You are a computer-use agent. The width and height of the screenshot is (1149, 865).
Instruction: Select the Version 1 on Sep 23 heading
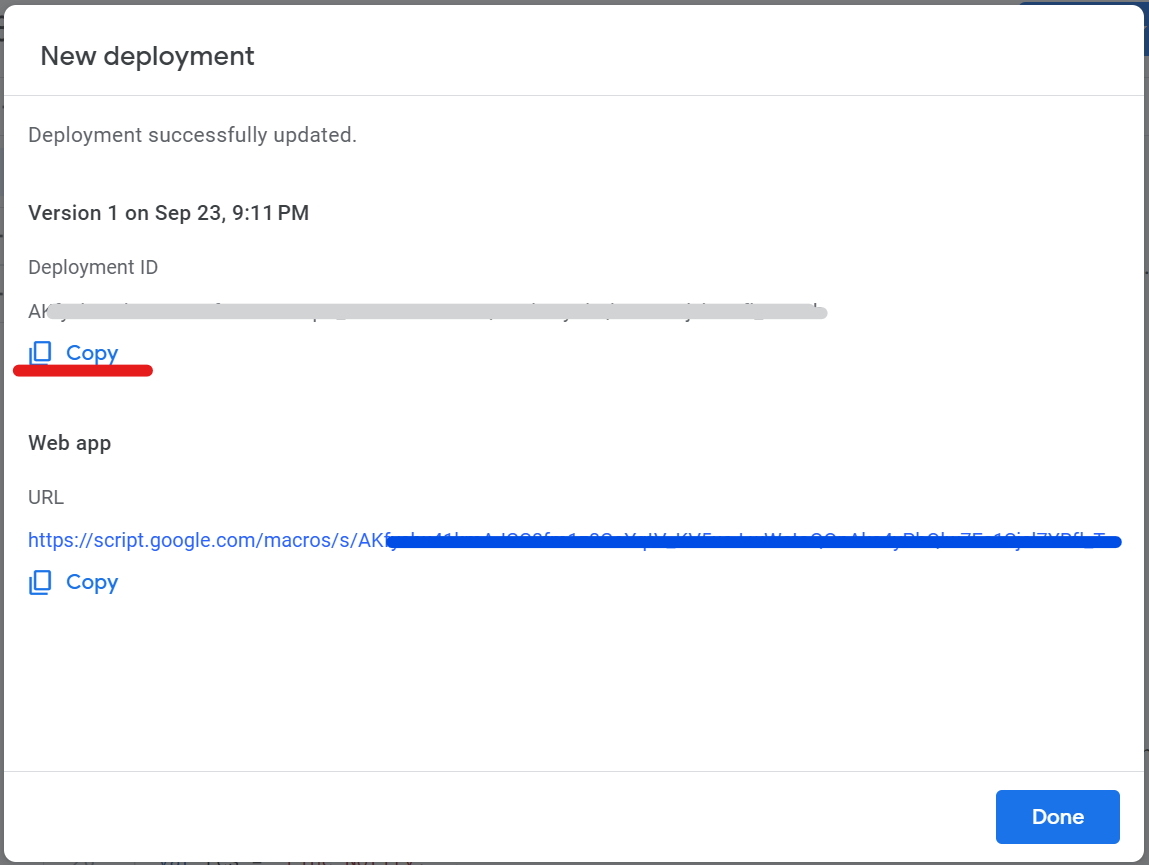point(169,213)
